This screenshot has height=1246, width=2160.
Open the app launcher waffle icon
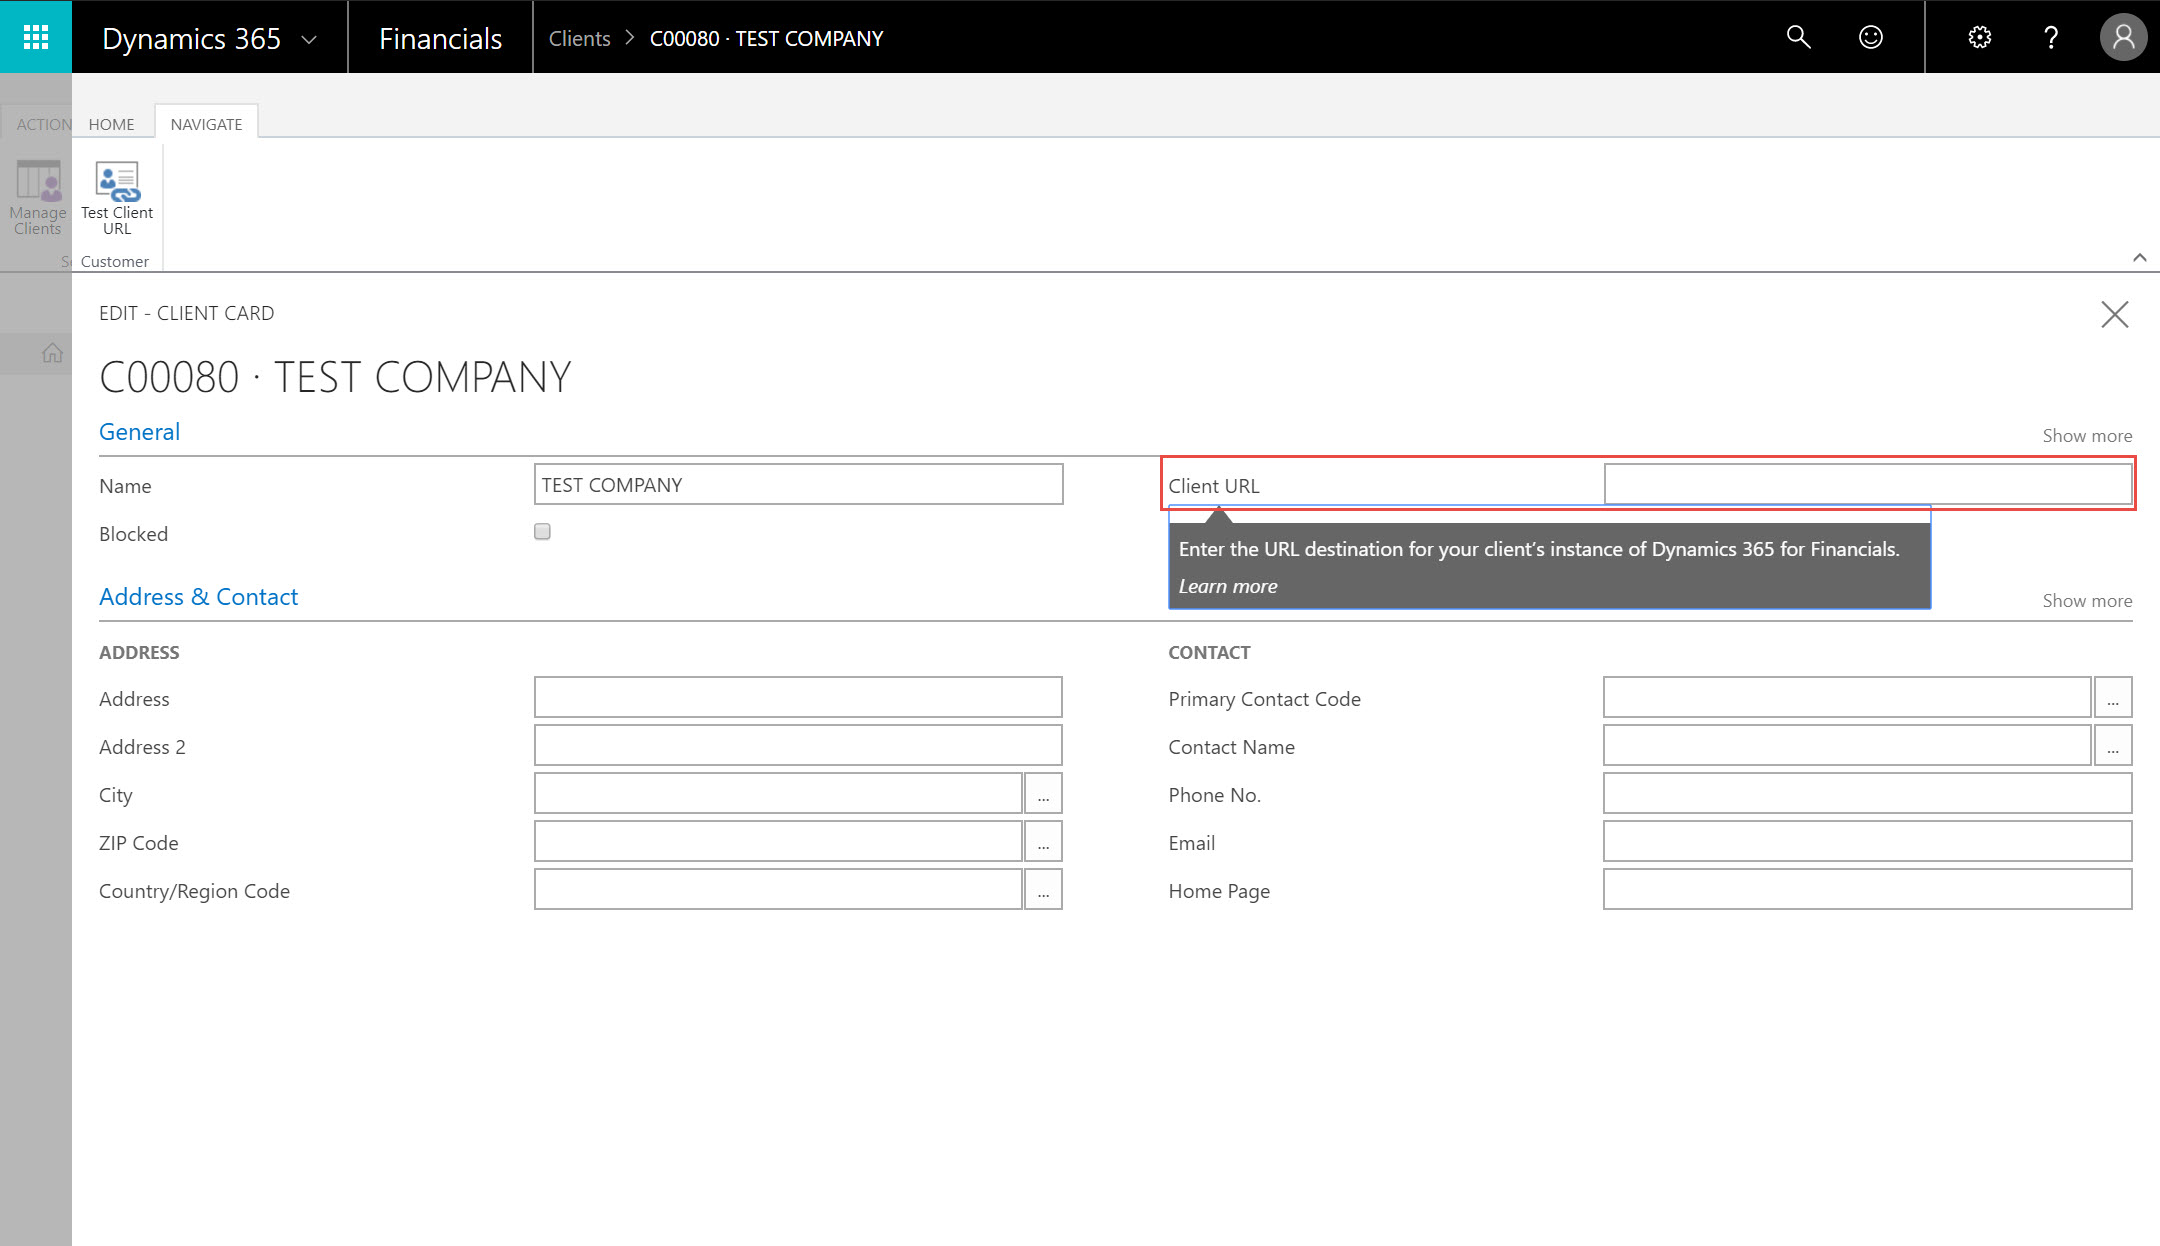36,37
